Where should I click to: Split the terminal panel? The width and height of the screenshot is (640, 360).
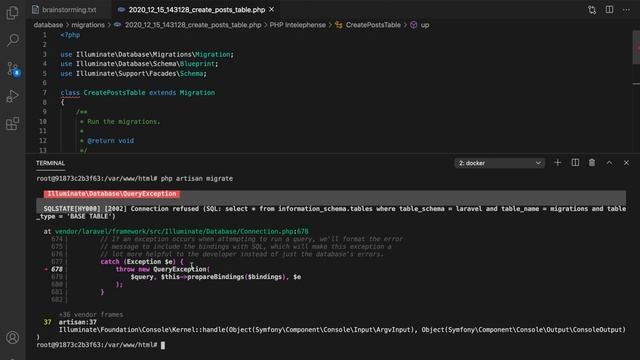tap(575, 163)
